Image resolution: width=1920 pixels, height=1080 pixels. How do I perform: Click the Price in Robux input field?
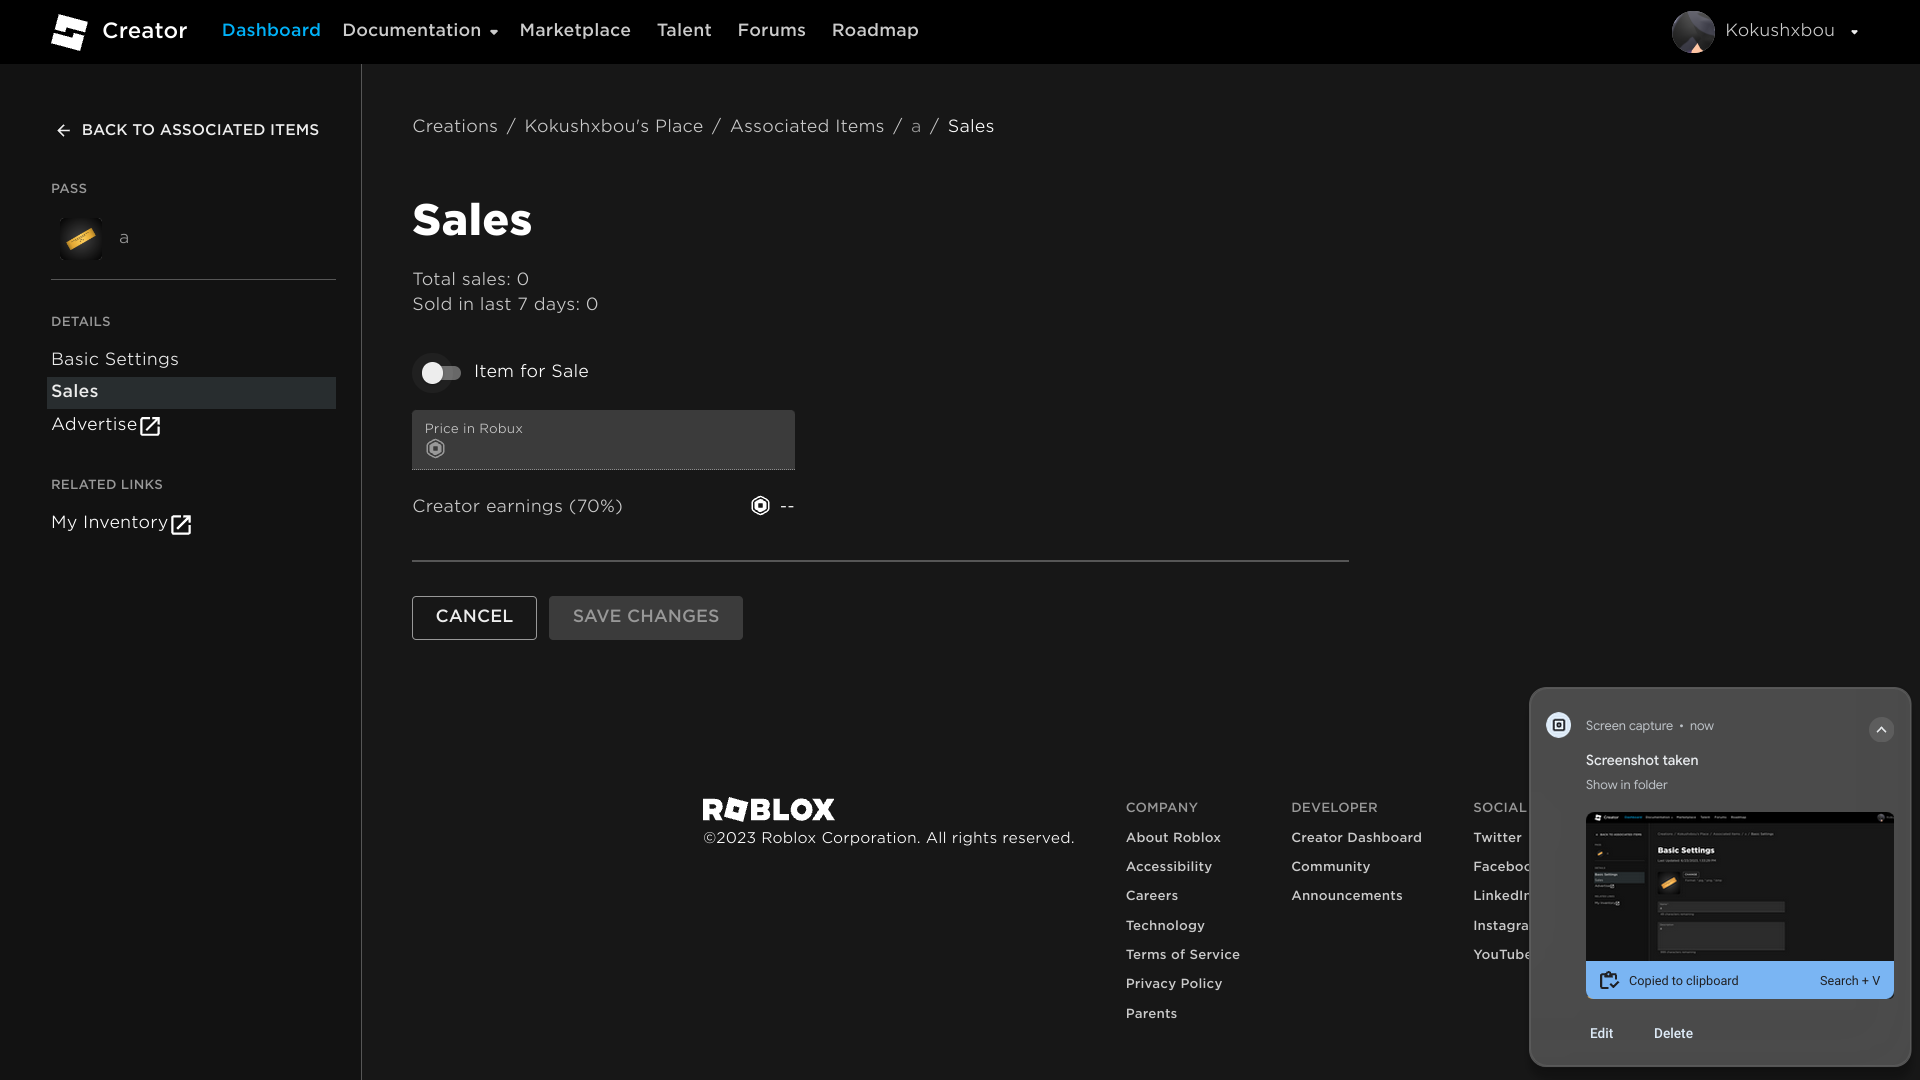(603, 440)
